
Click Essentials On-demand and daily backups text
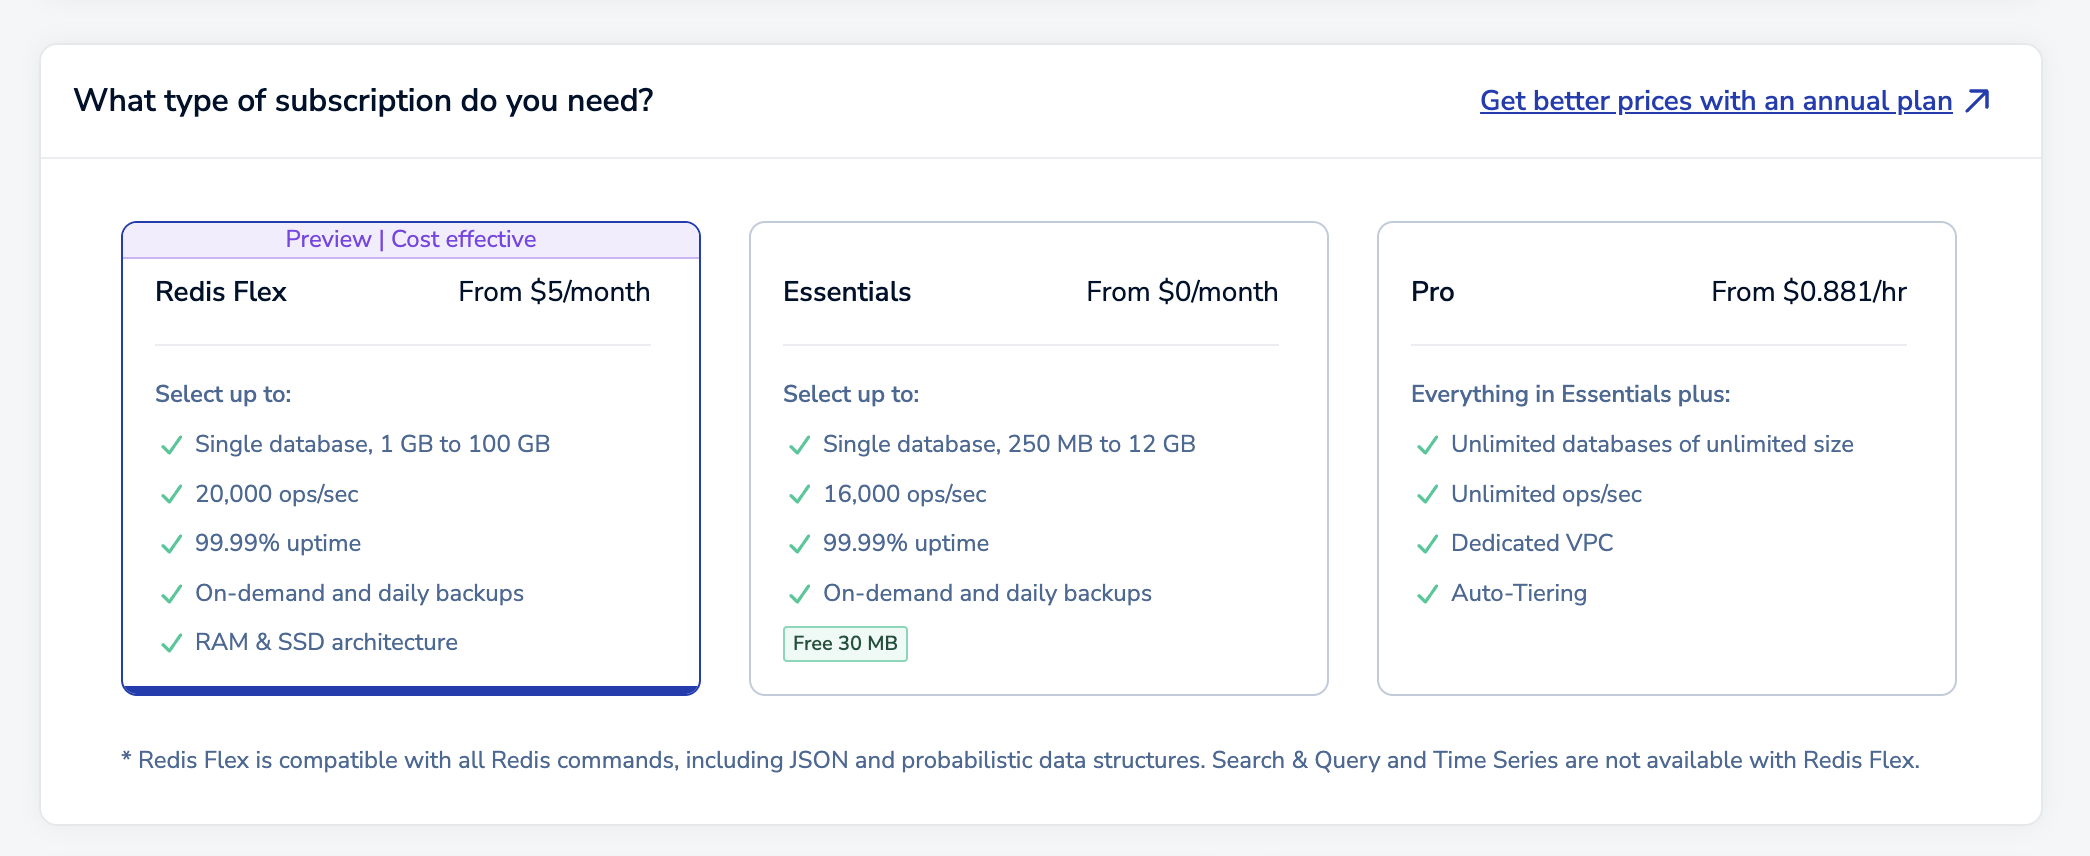[x=987, y=593]
